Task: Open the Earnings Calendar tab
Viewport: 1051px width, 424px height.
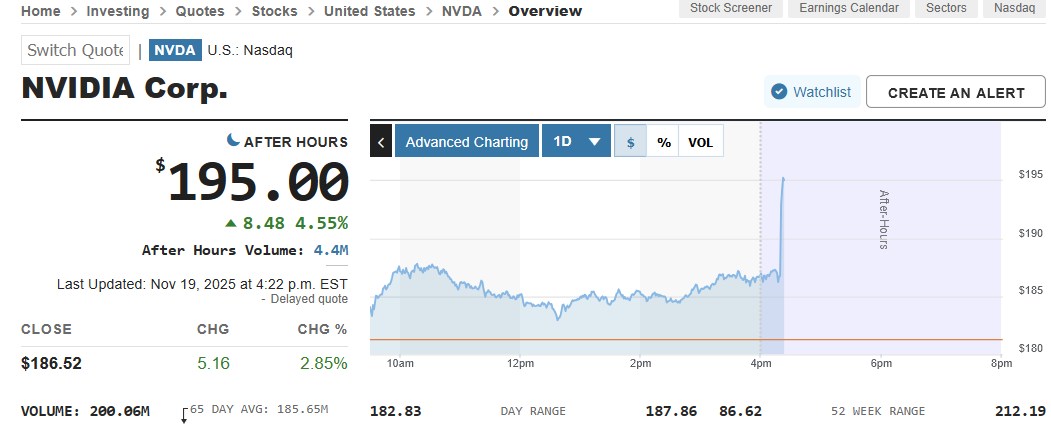Action: (x=851, y=8)
